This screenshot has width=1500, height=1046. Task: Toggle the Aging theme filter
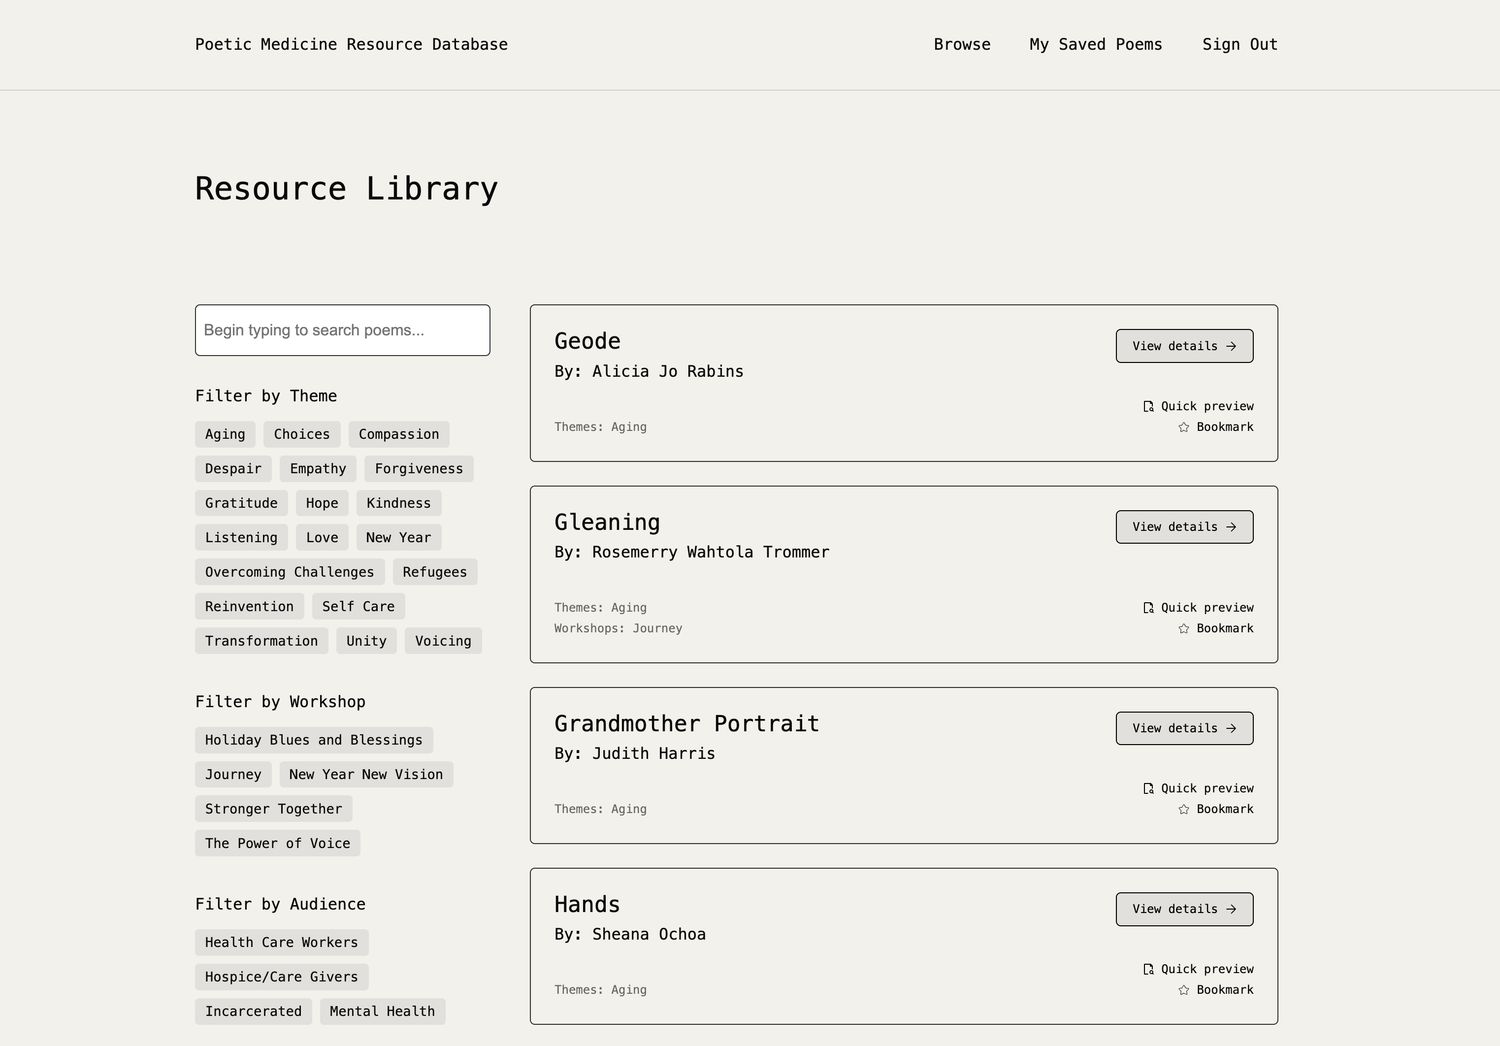coord(225,434)
